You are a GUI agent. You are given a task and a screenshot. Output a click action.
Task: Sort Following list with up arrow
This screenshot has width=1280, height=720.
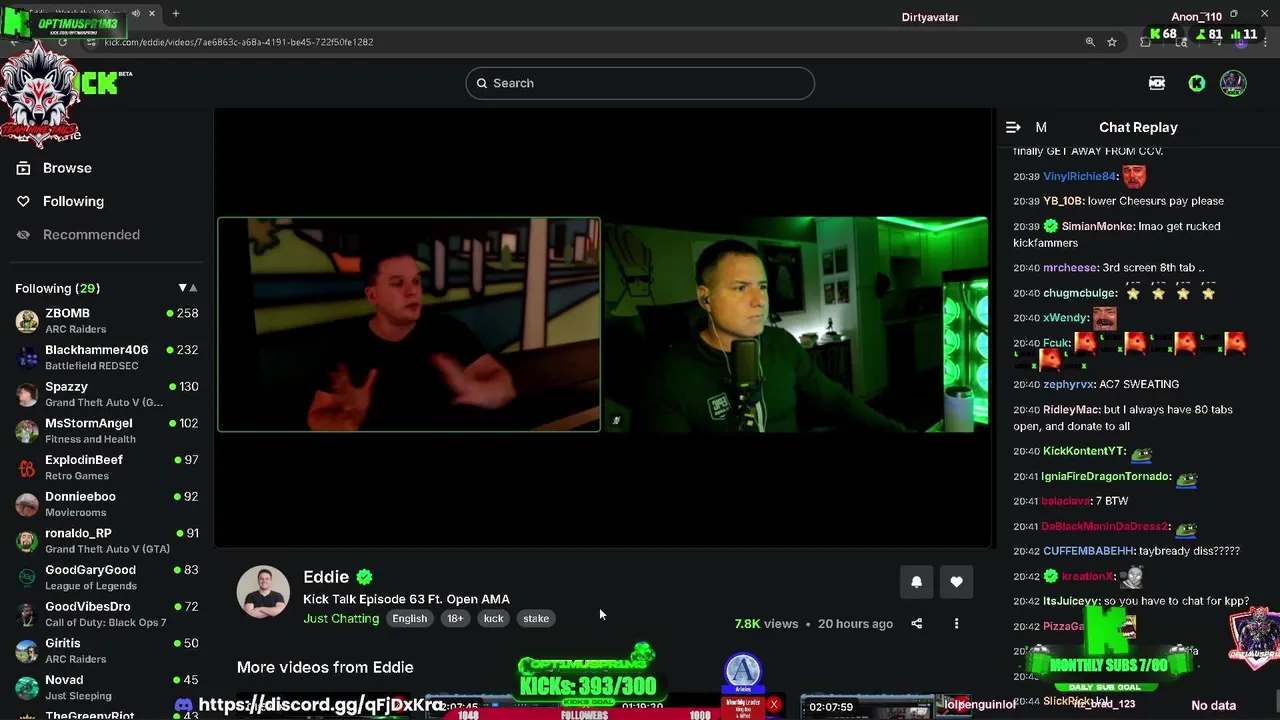[193, 288]
